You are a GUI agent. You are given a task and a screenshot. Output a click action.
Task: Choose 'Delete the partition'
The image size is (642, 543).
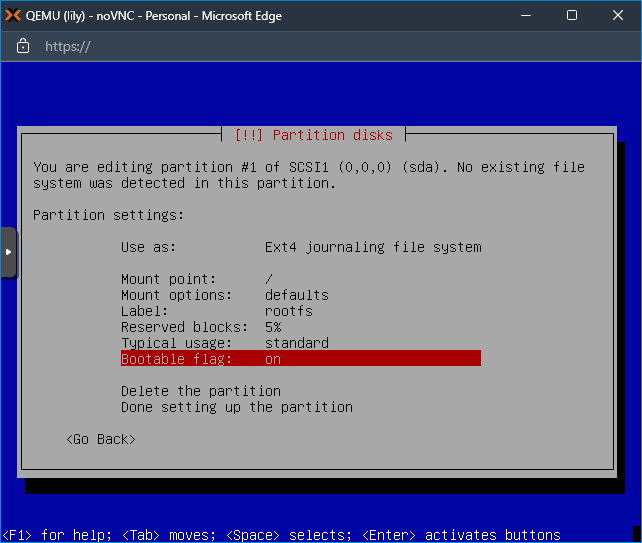(x=201, y=391)
